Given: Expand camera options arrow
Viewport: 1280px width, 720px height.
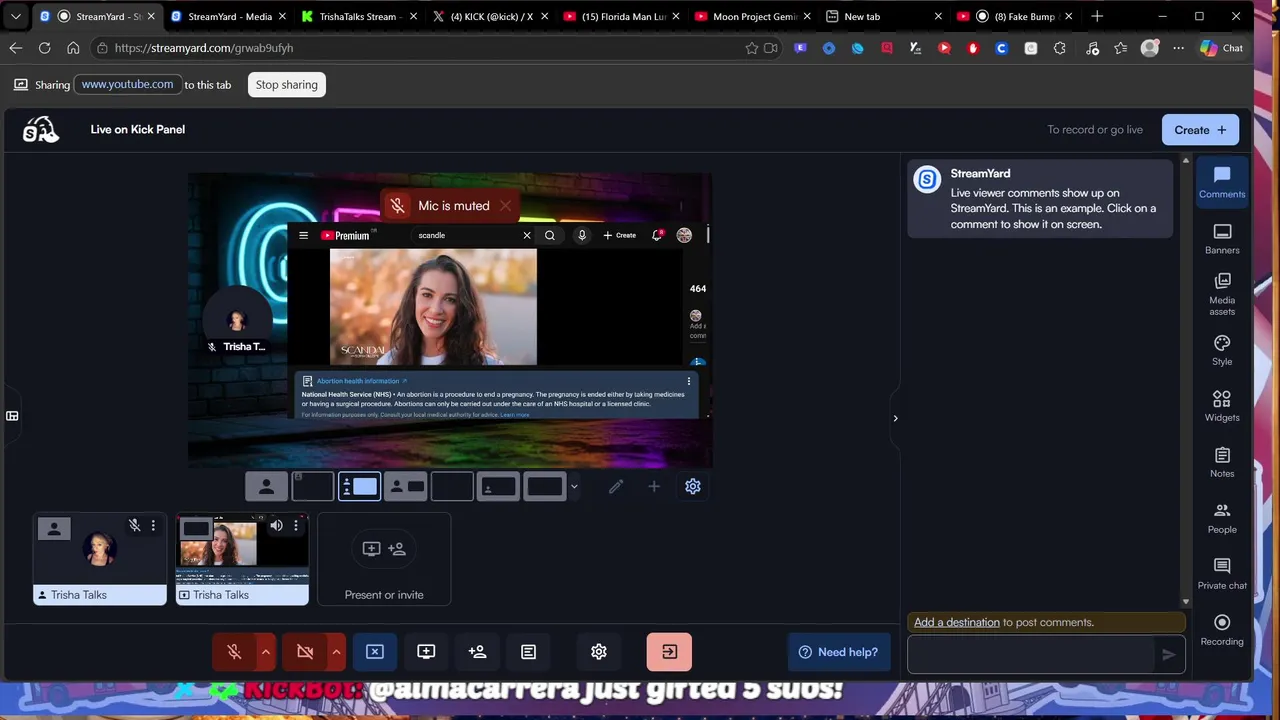Looking at the screenshot, I should (x=337, y=652).
